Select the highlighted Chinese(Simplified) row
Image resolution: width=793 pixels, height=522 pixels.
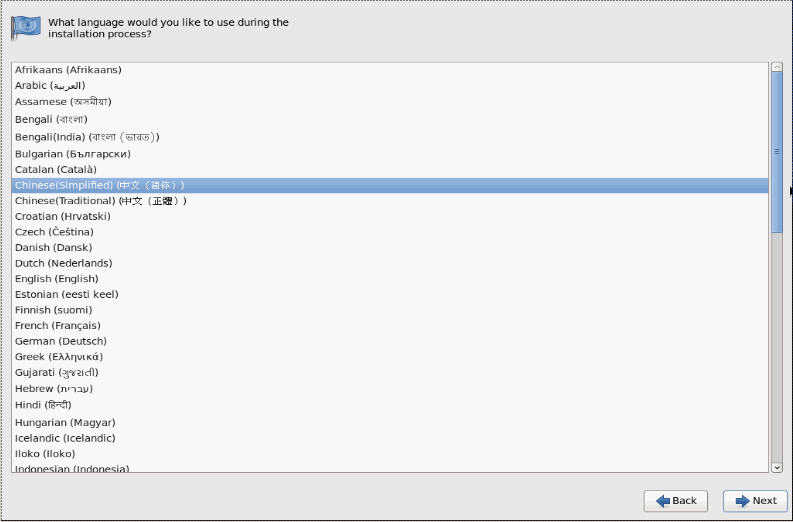pos(100,185)
